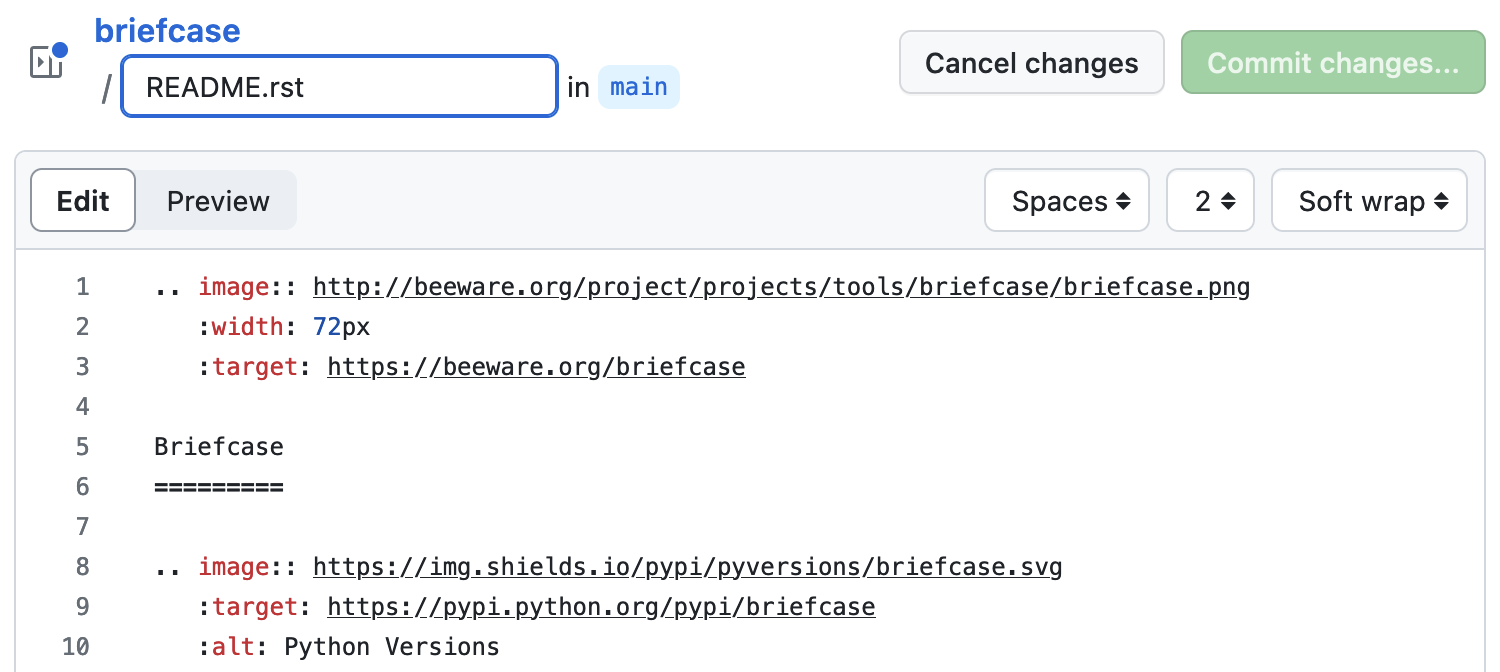Screen dimensions: 1500x672
Task: Click line number 1 in the editor gutter
Action: pyautogui.click(x=82, y=286)
